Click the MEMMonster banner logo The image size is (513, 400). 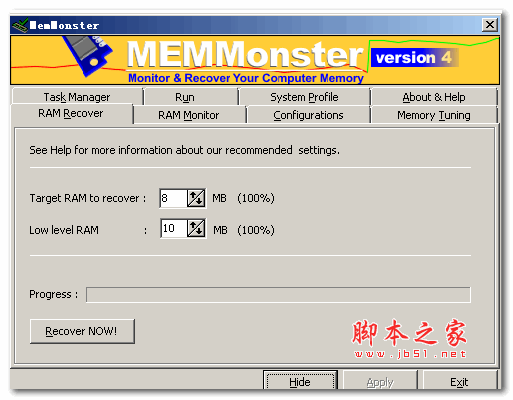coord(245,54)
